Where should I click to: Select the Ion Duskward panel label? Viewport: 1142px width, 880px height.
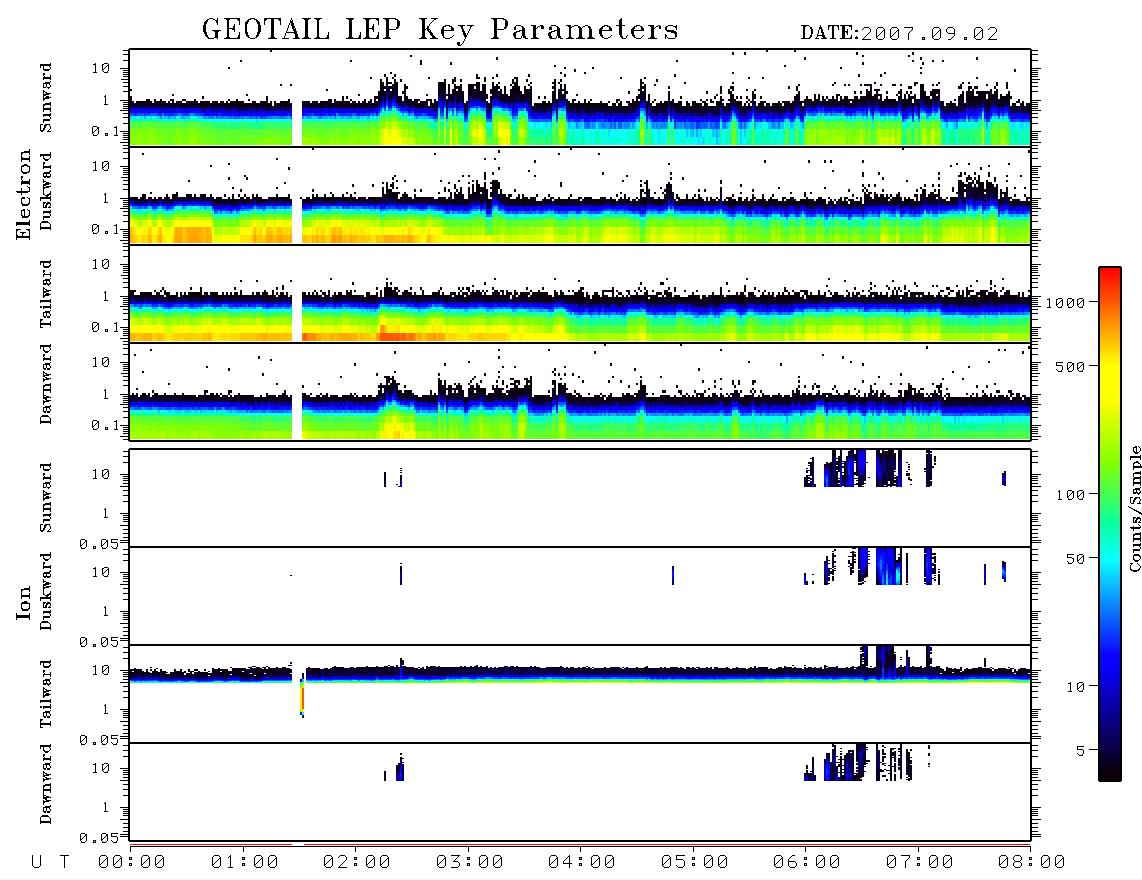[46, 591]
